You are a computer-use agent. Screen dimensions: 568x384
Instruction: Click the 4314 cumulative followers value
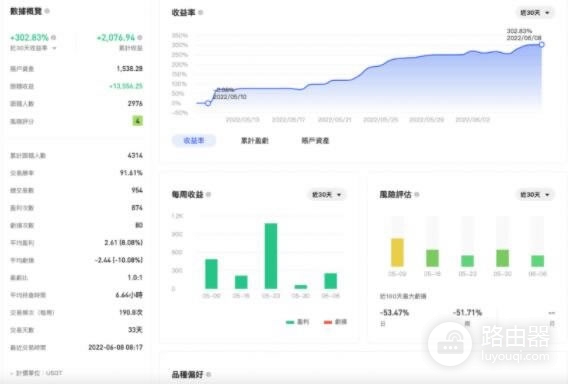[x=135, y=155]
